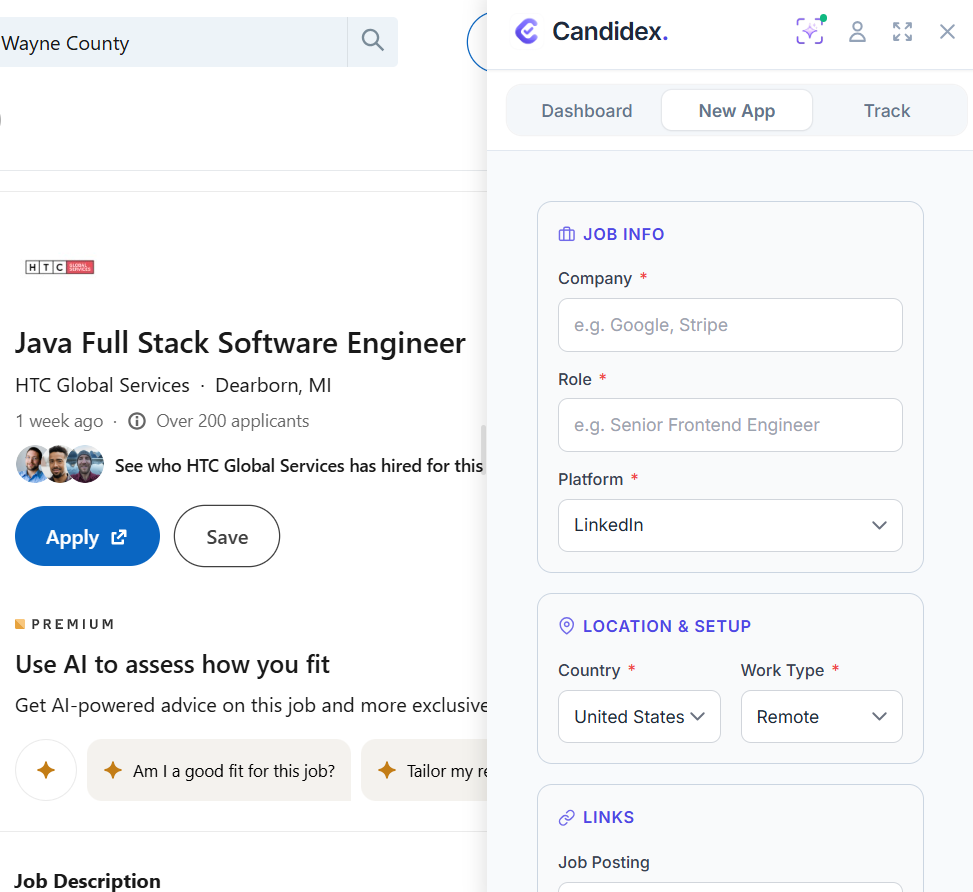Close the Candidex panel
The width and height of the screenshot is (973, 892).
coord(947,32)
